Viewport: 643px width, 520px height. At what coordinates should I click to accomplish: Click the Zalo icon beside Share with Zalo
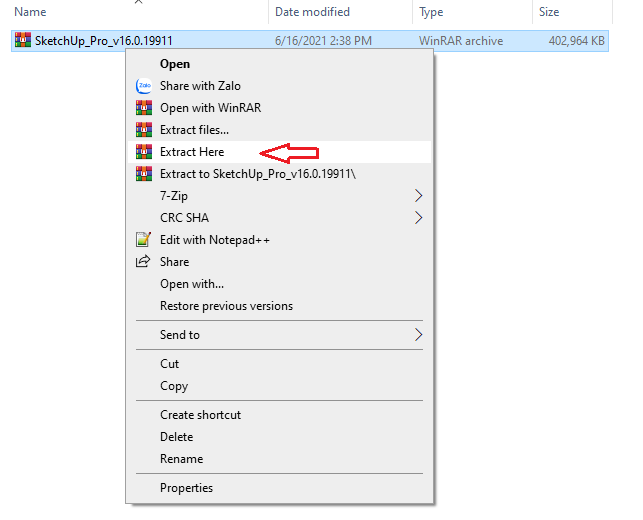tap(142, 86)
